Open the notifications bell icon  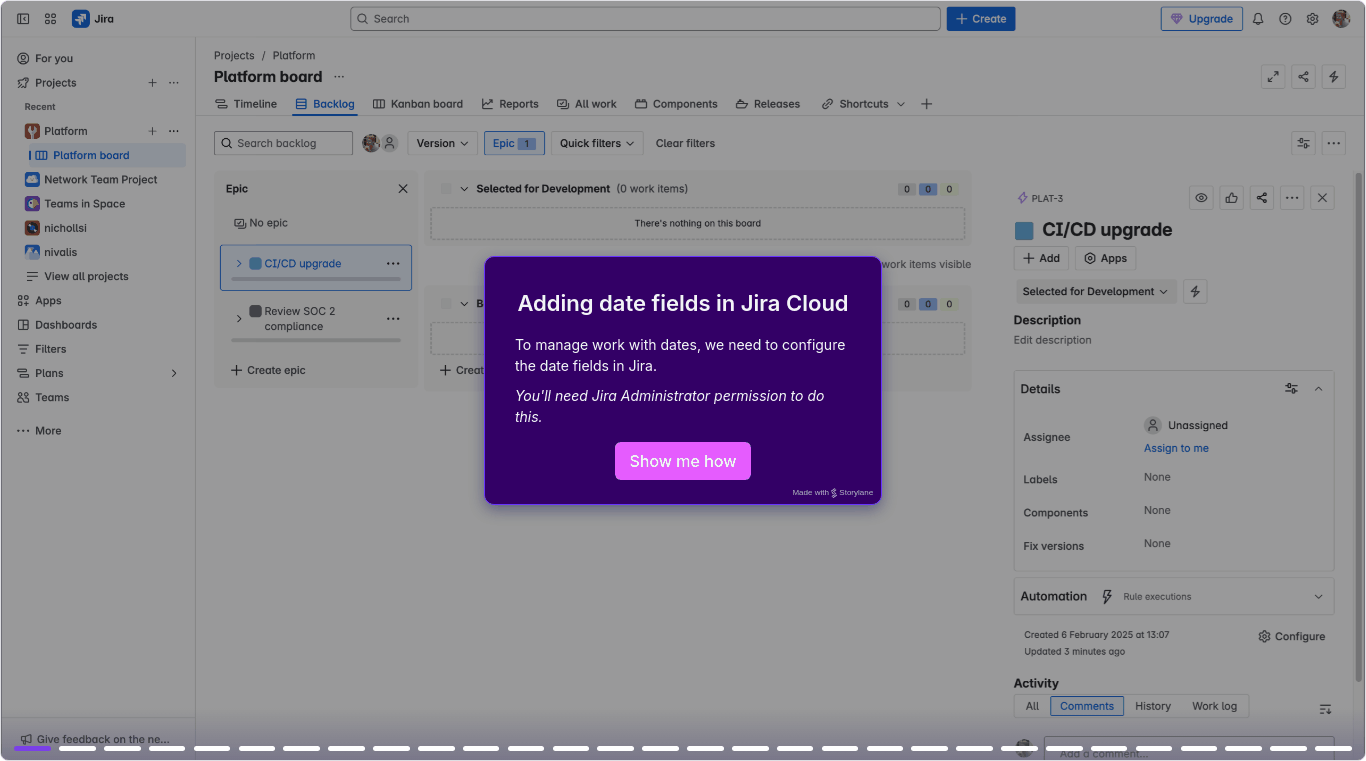tap(1258, 18)
